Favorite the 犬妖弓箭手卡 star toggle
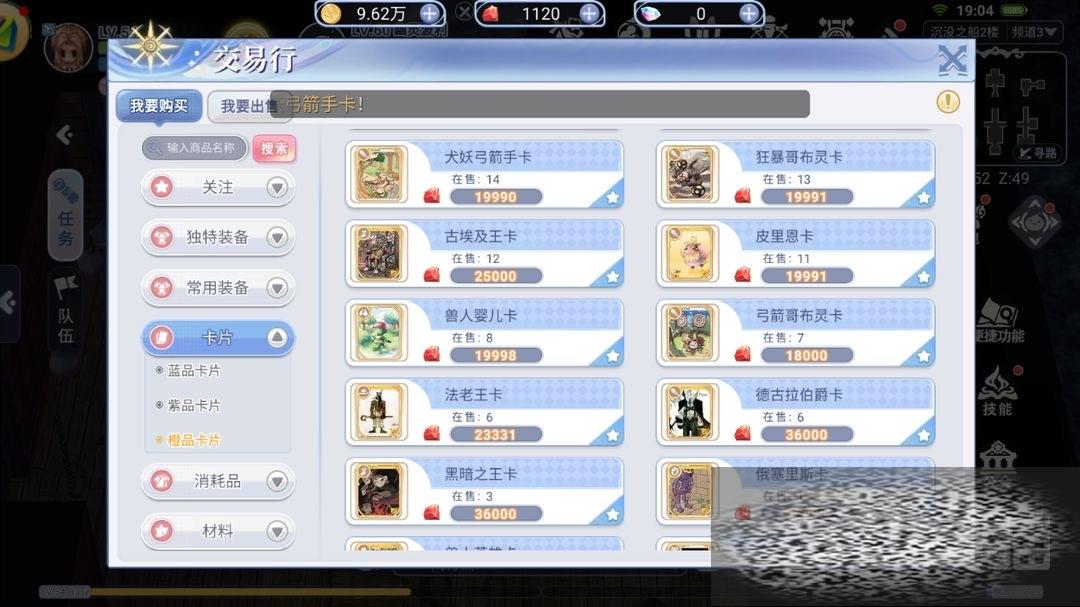 [612, 198]
